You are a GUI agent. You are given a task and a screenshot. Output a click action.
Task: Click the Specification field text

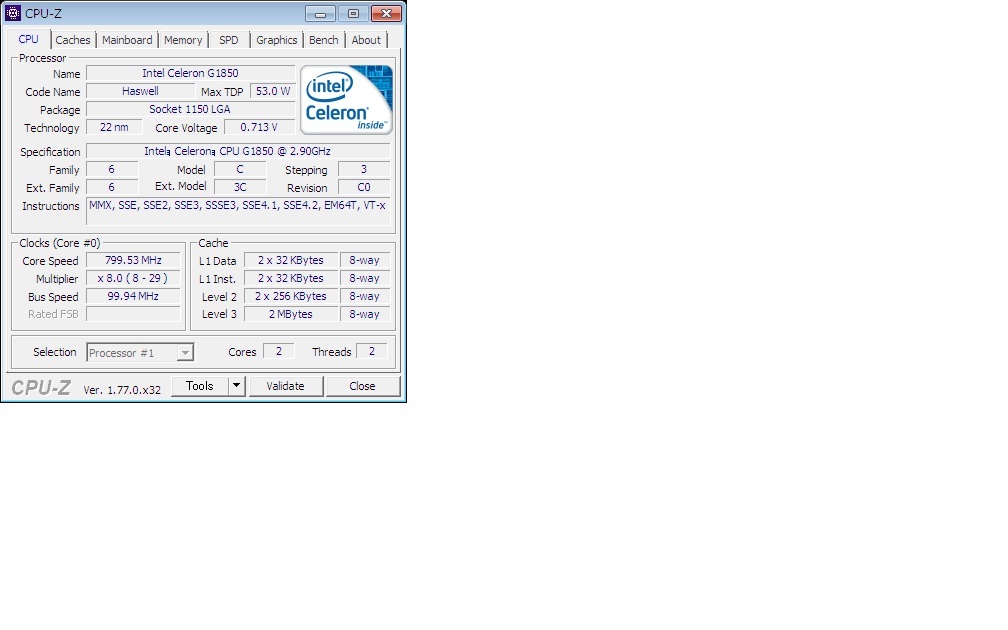(x=238, y=151)
